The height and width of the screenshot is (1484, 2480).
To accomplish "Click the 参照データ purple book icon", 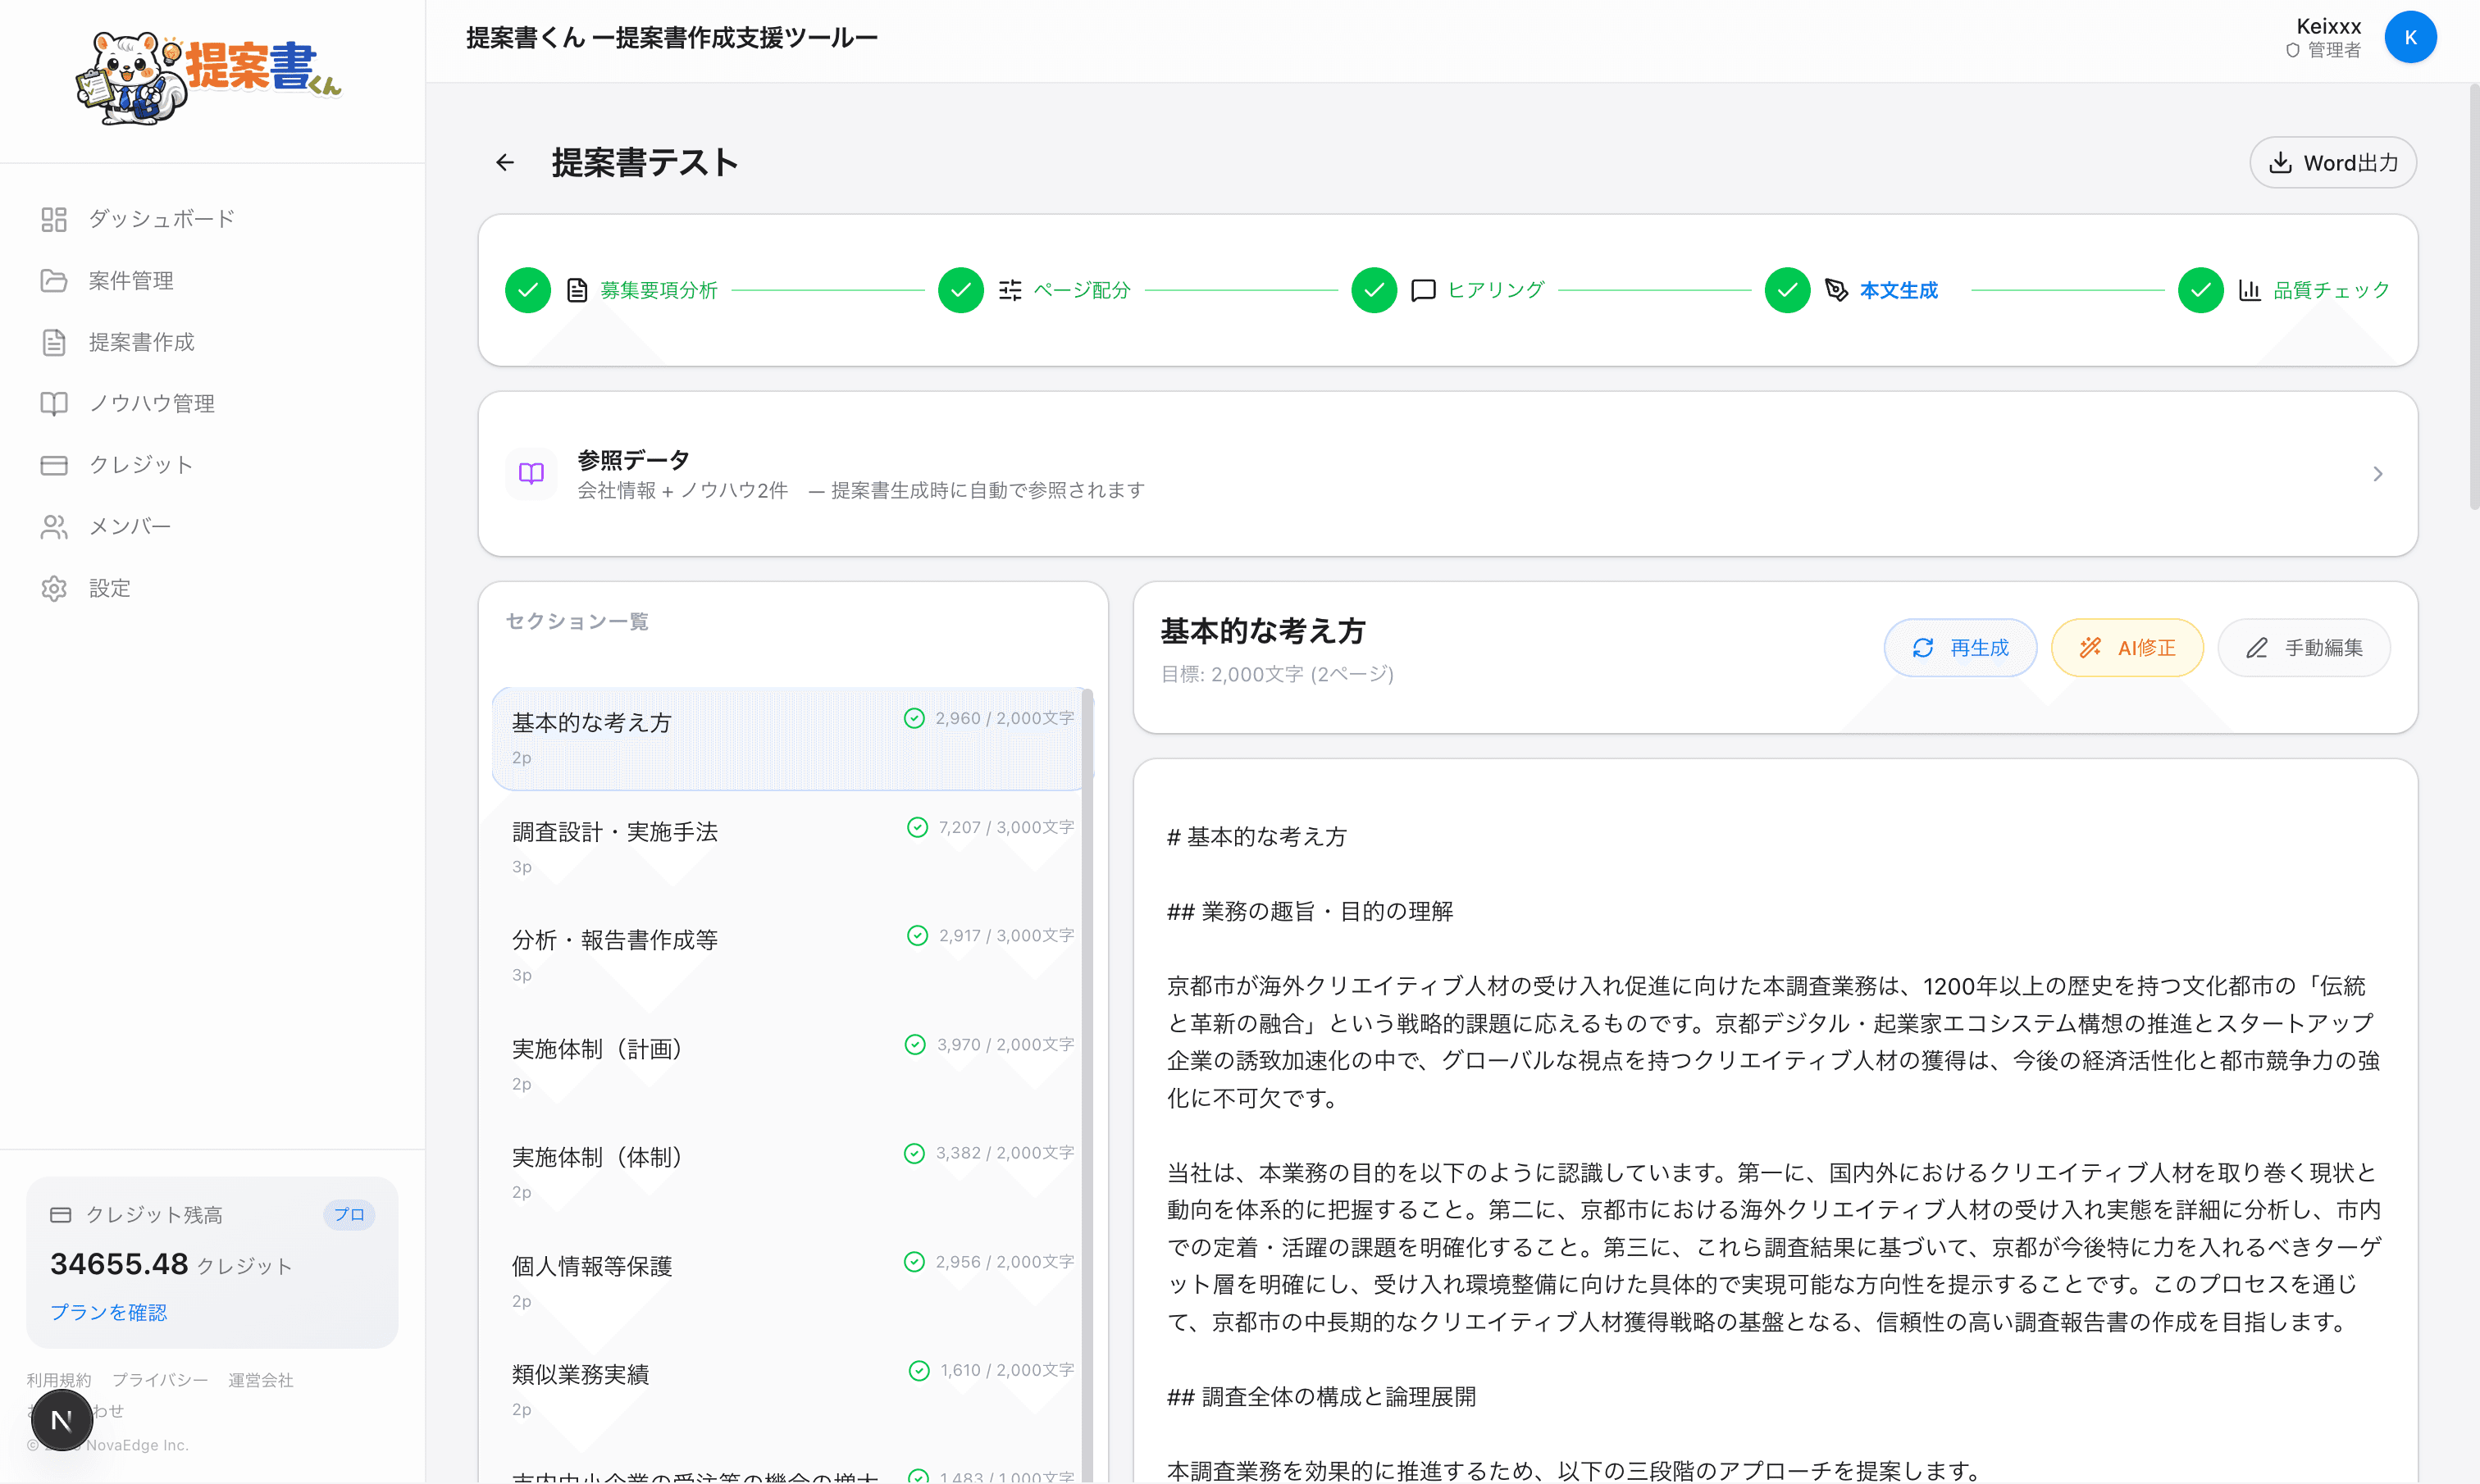I will [x=531, y=473].
